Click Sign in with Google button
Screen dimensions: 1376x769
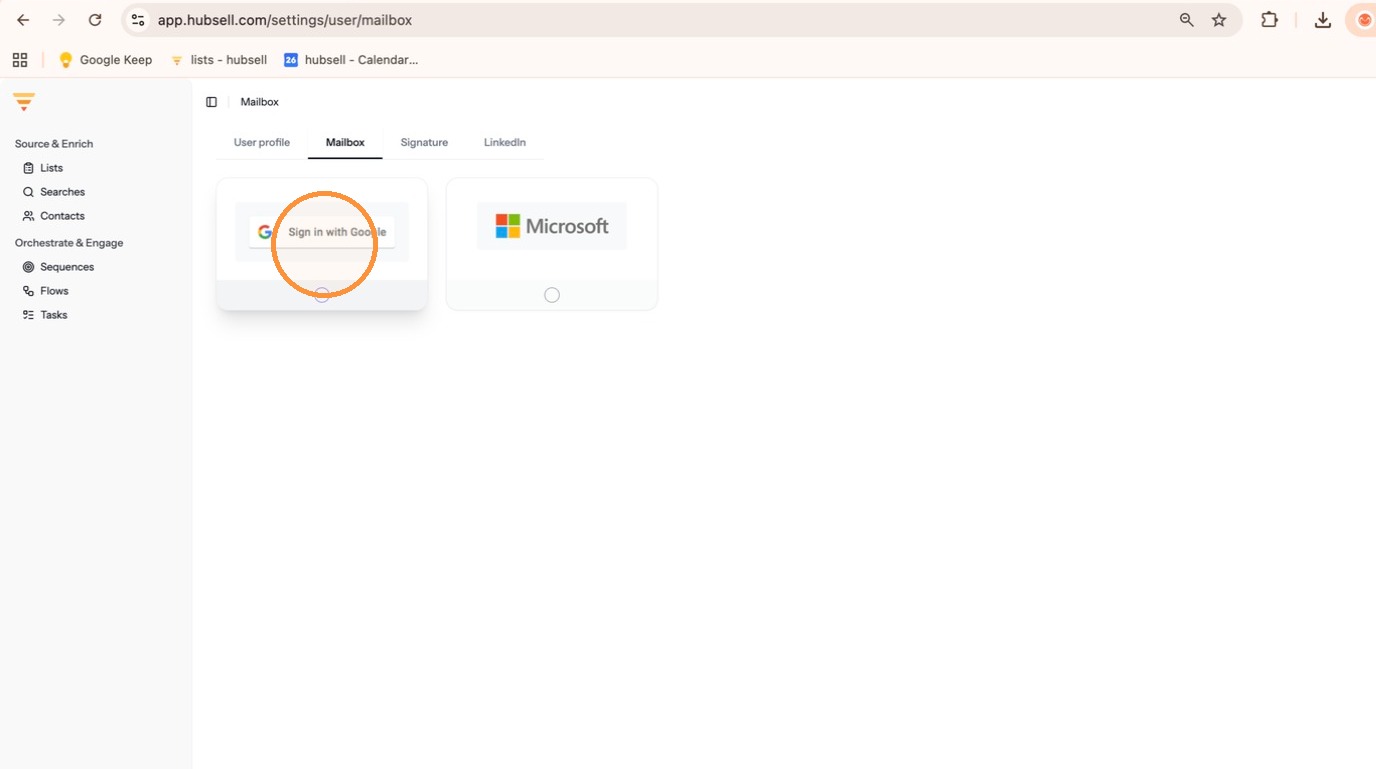point(322,232)
